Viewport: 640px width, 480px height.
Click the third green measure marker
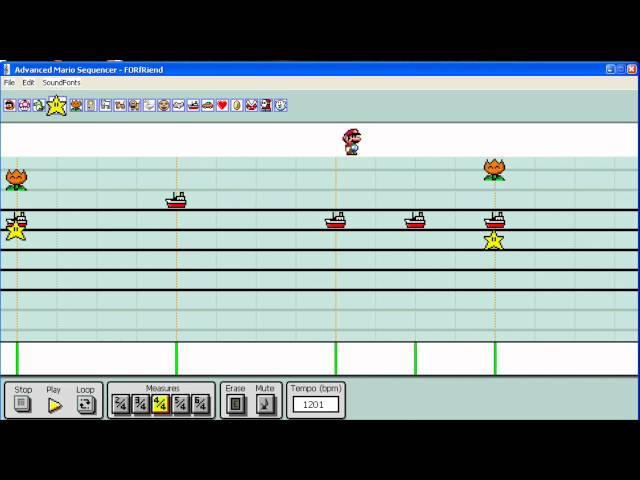(x=336, y=359)
